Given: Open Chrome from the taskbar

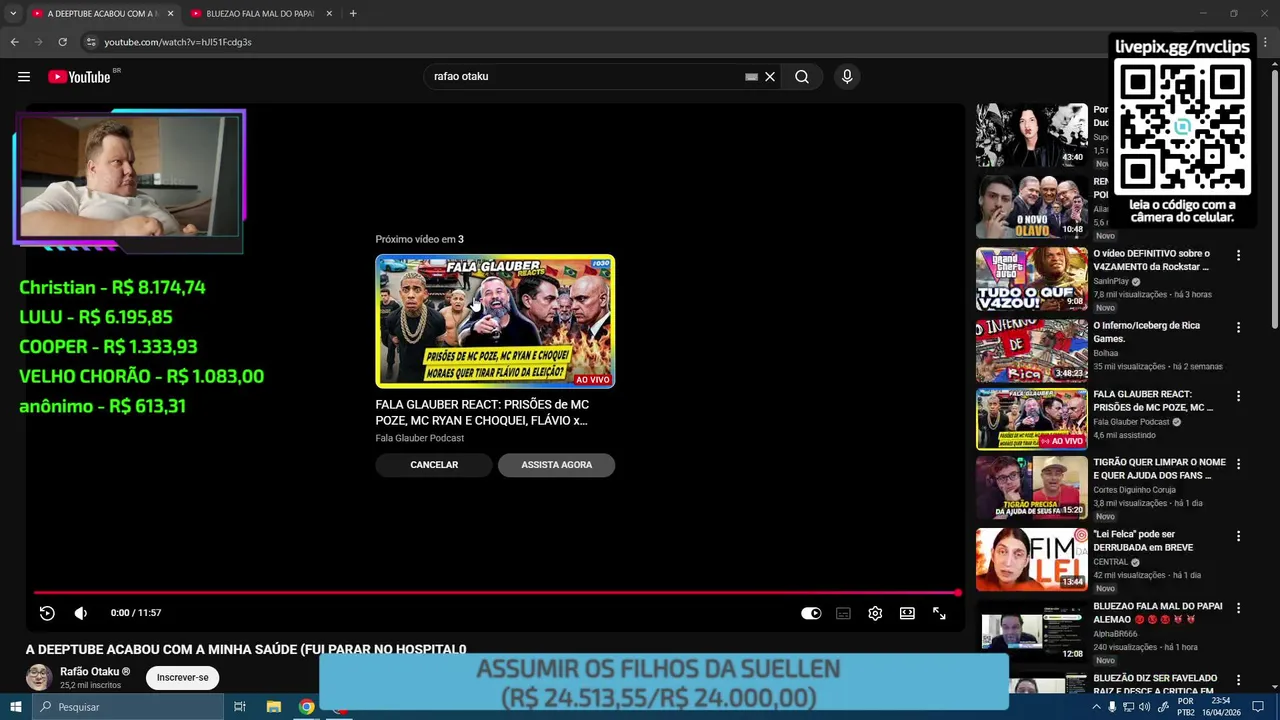Looking at the screenshot, I should click(307, 707).
